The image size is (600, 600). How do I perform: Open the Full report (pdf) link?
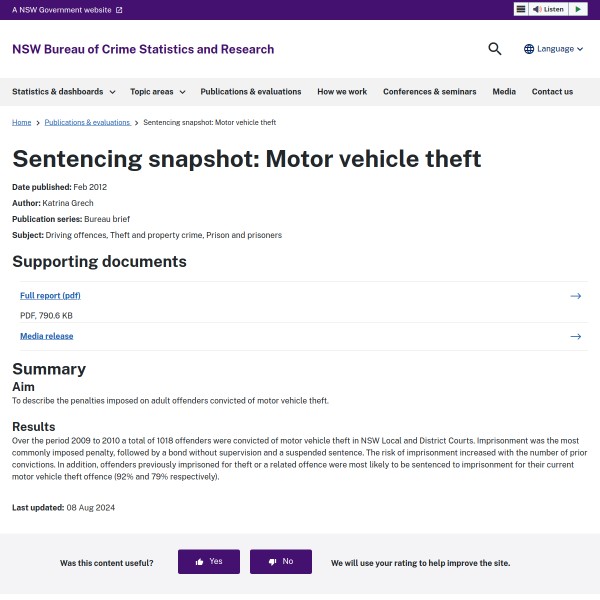click(x=50, y=296)
